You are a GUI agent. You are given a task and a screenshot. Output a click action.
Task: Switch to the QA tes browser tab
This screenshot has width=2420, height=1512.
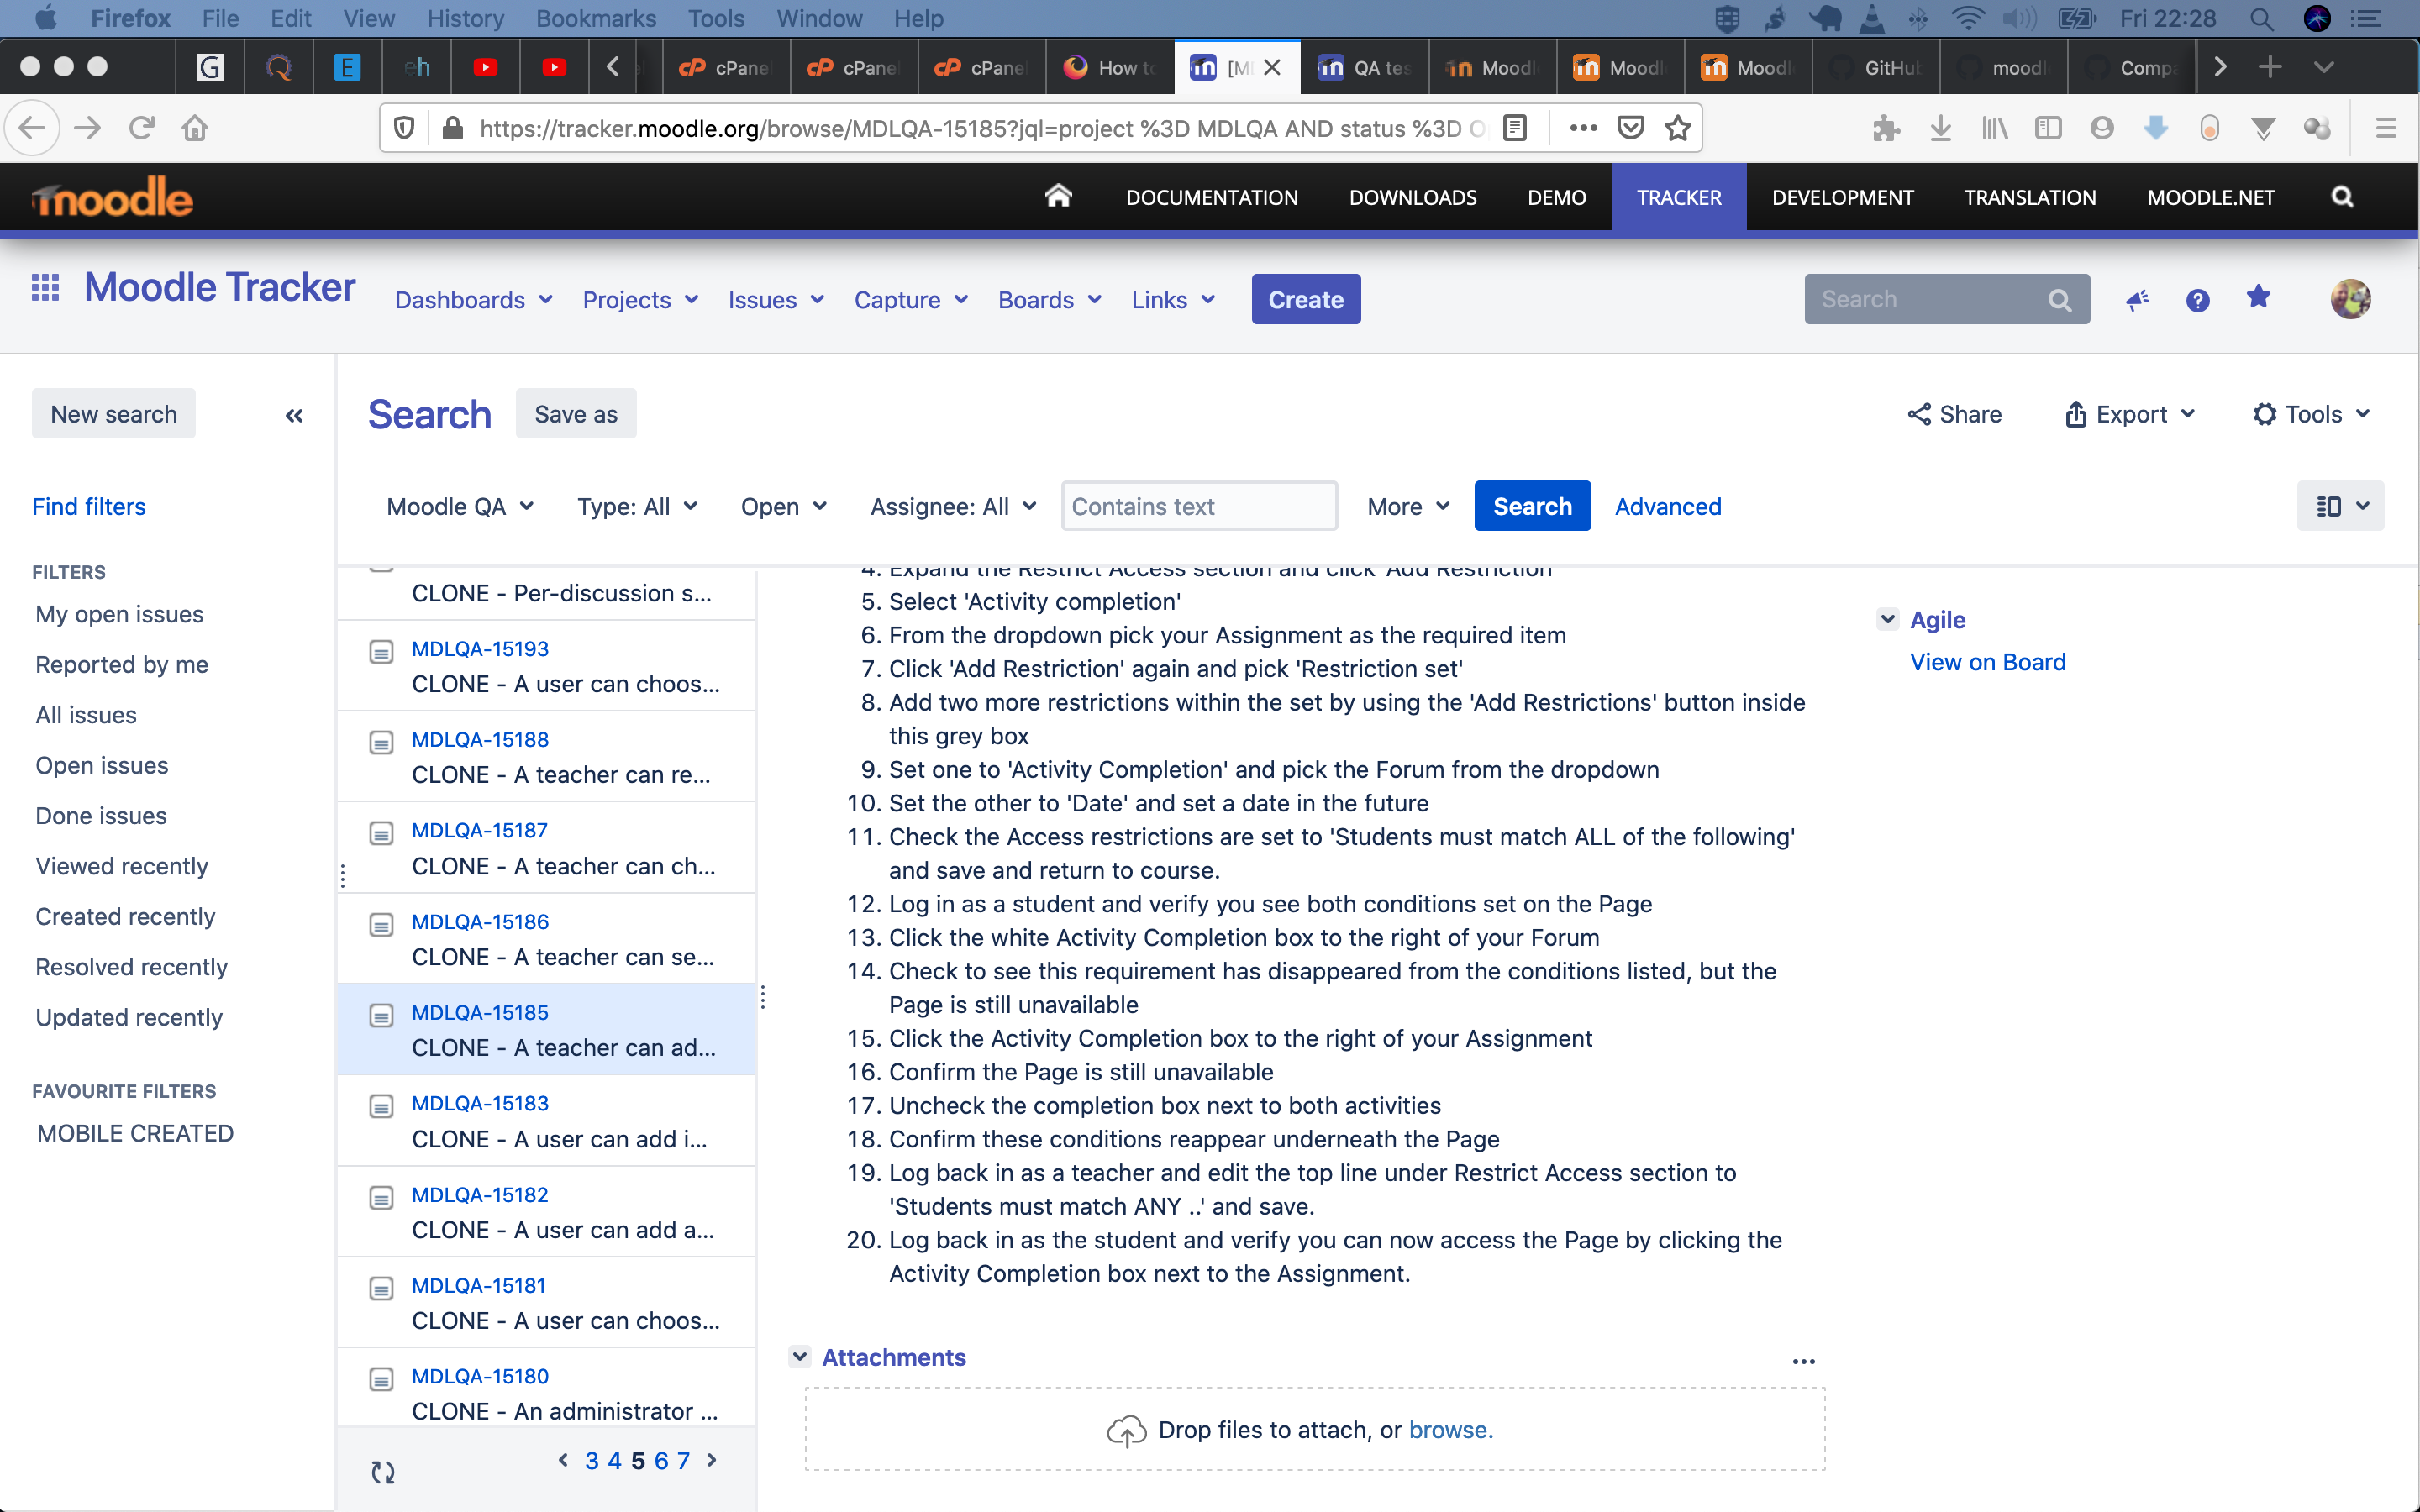tap(1364, 67)
